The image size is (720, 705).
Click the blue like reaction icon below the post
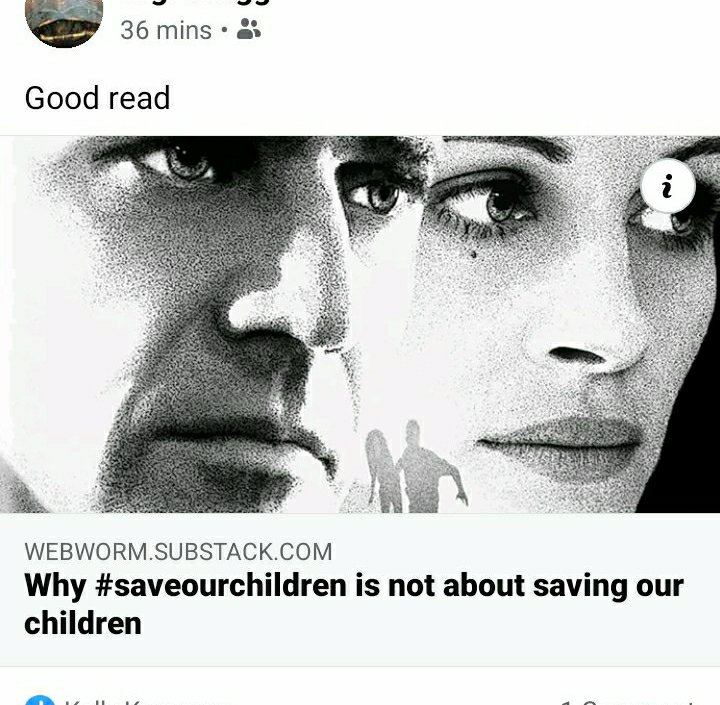tap(40, 700)
